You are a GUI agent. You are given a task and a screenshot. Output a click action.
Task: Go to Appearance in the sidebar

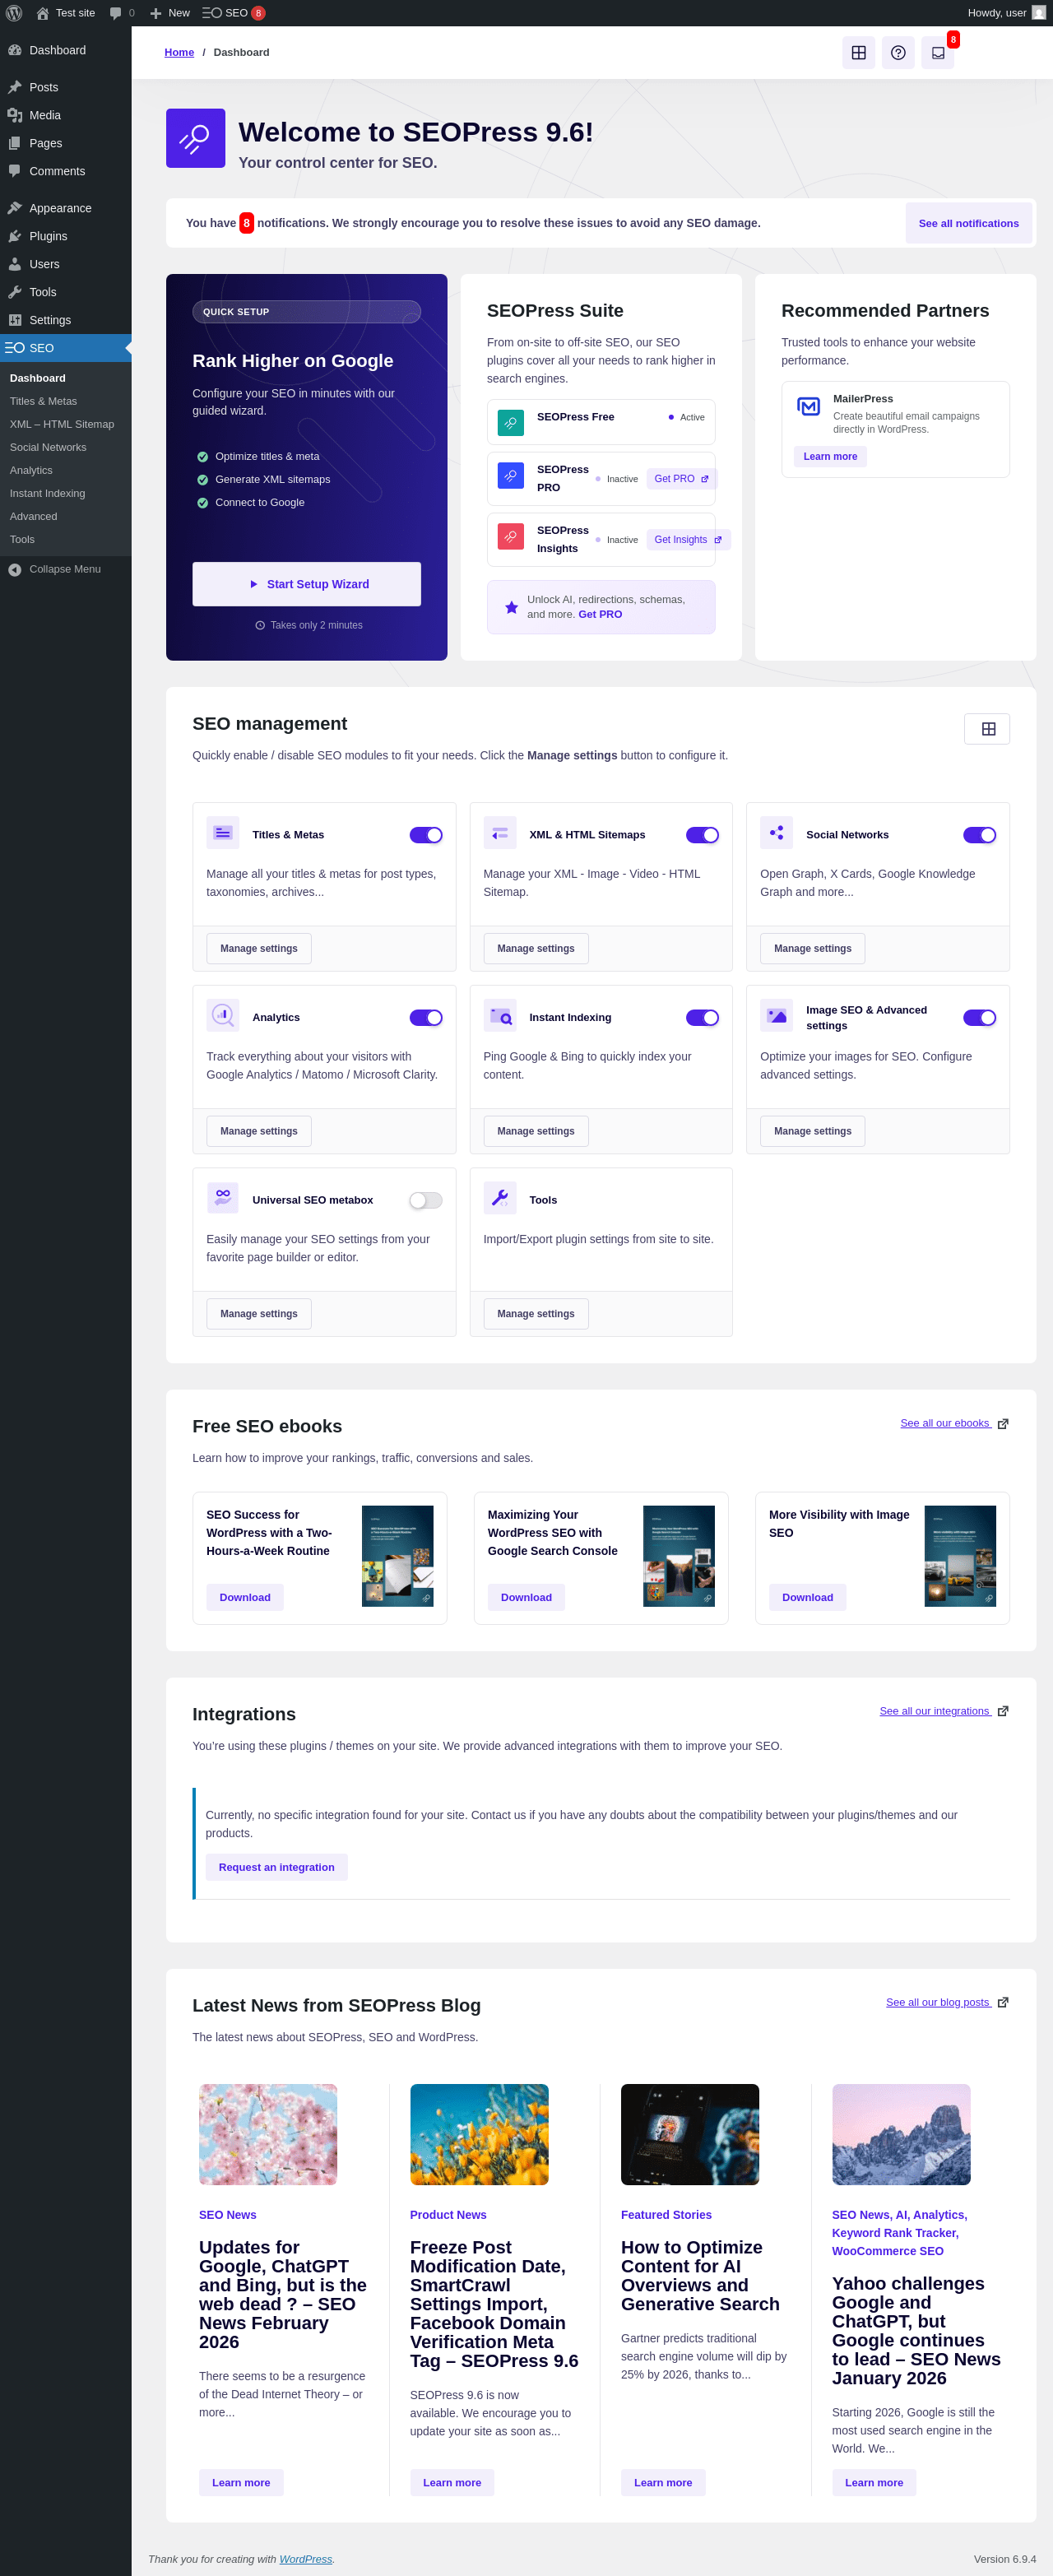point(66,208)
